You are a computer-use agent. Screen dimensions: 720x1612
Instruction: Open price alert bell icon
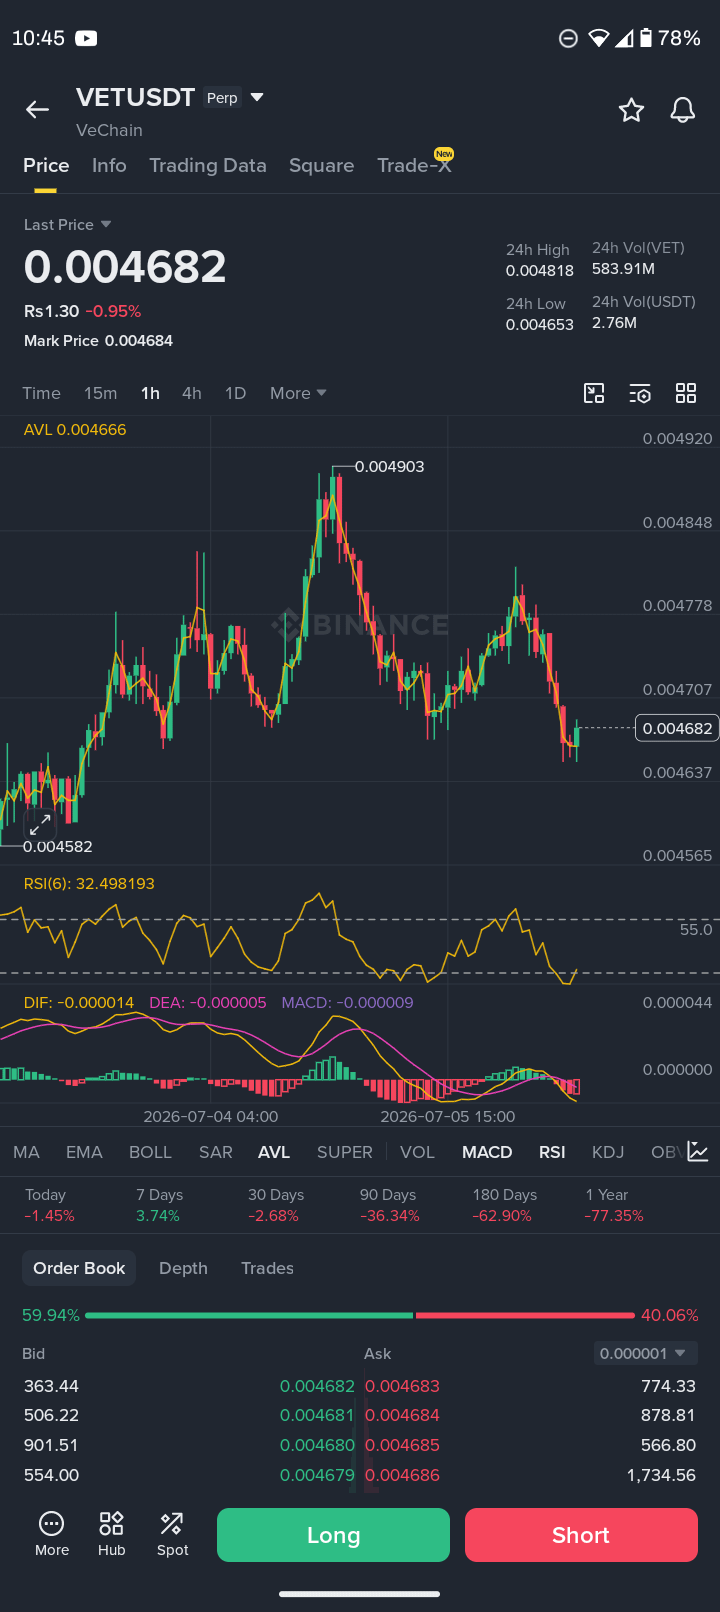tap(683, 110)
